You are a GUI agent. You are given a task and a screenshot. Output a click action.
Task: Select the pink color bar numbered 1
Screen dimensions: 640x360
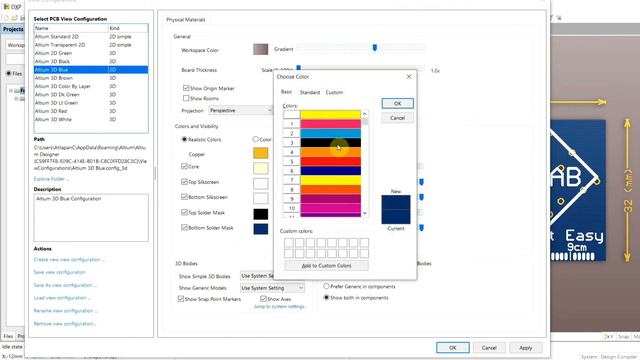pyautogui.click(x=331, y=124)
